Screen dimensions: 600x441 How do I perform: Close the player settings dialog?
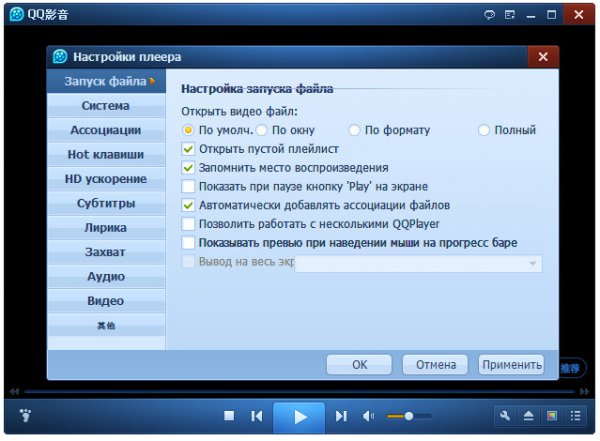pos(543,57)
